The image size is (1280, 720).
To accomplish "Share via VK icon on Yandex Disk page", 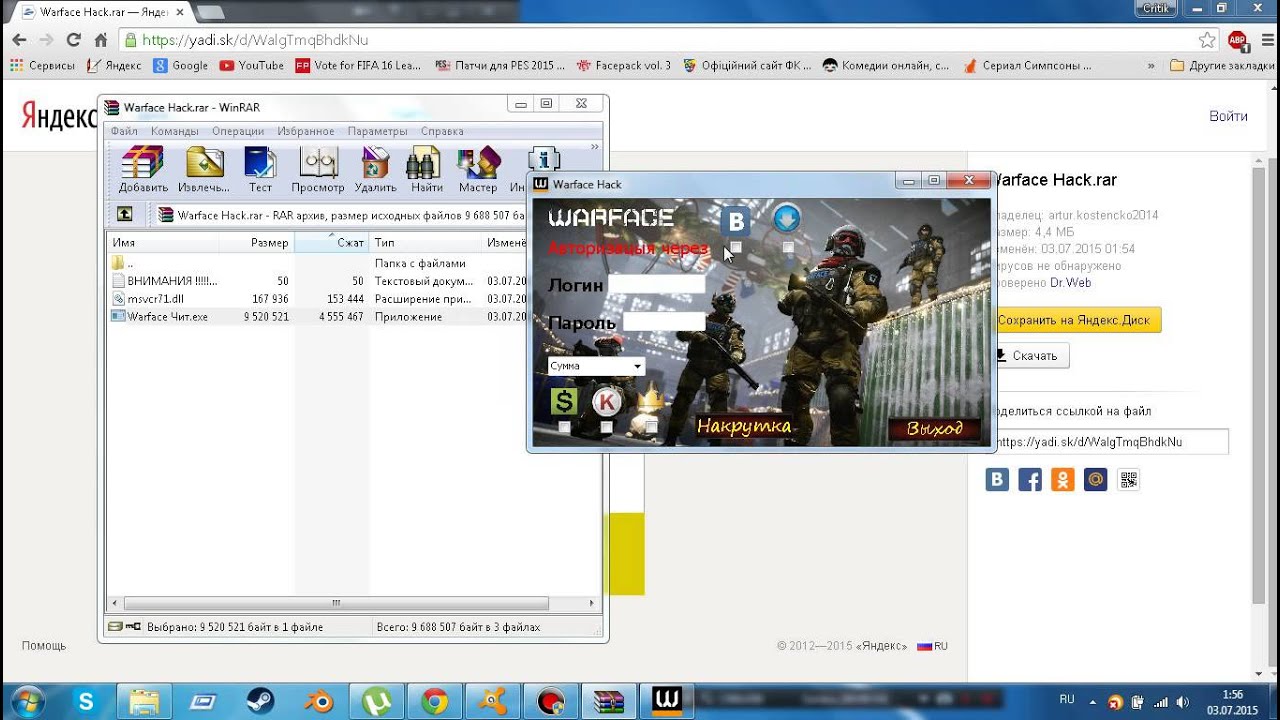I will 997,480.
